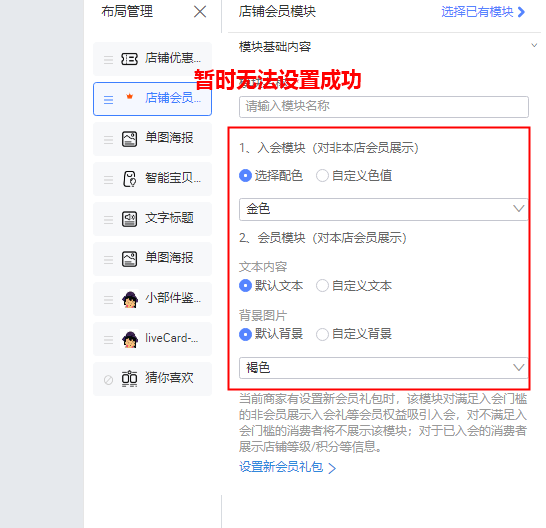Viewport: 546px width, 528px height.
Task: Click the drag handle of second 单图海报
Action: tap(108, 260)
